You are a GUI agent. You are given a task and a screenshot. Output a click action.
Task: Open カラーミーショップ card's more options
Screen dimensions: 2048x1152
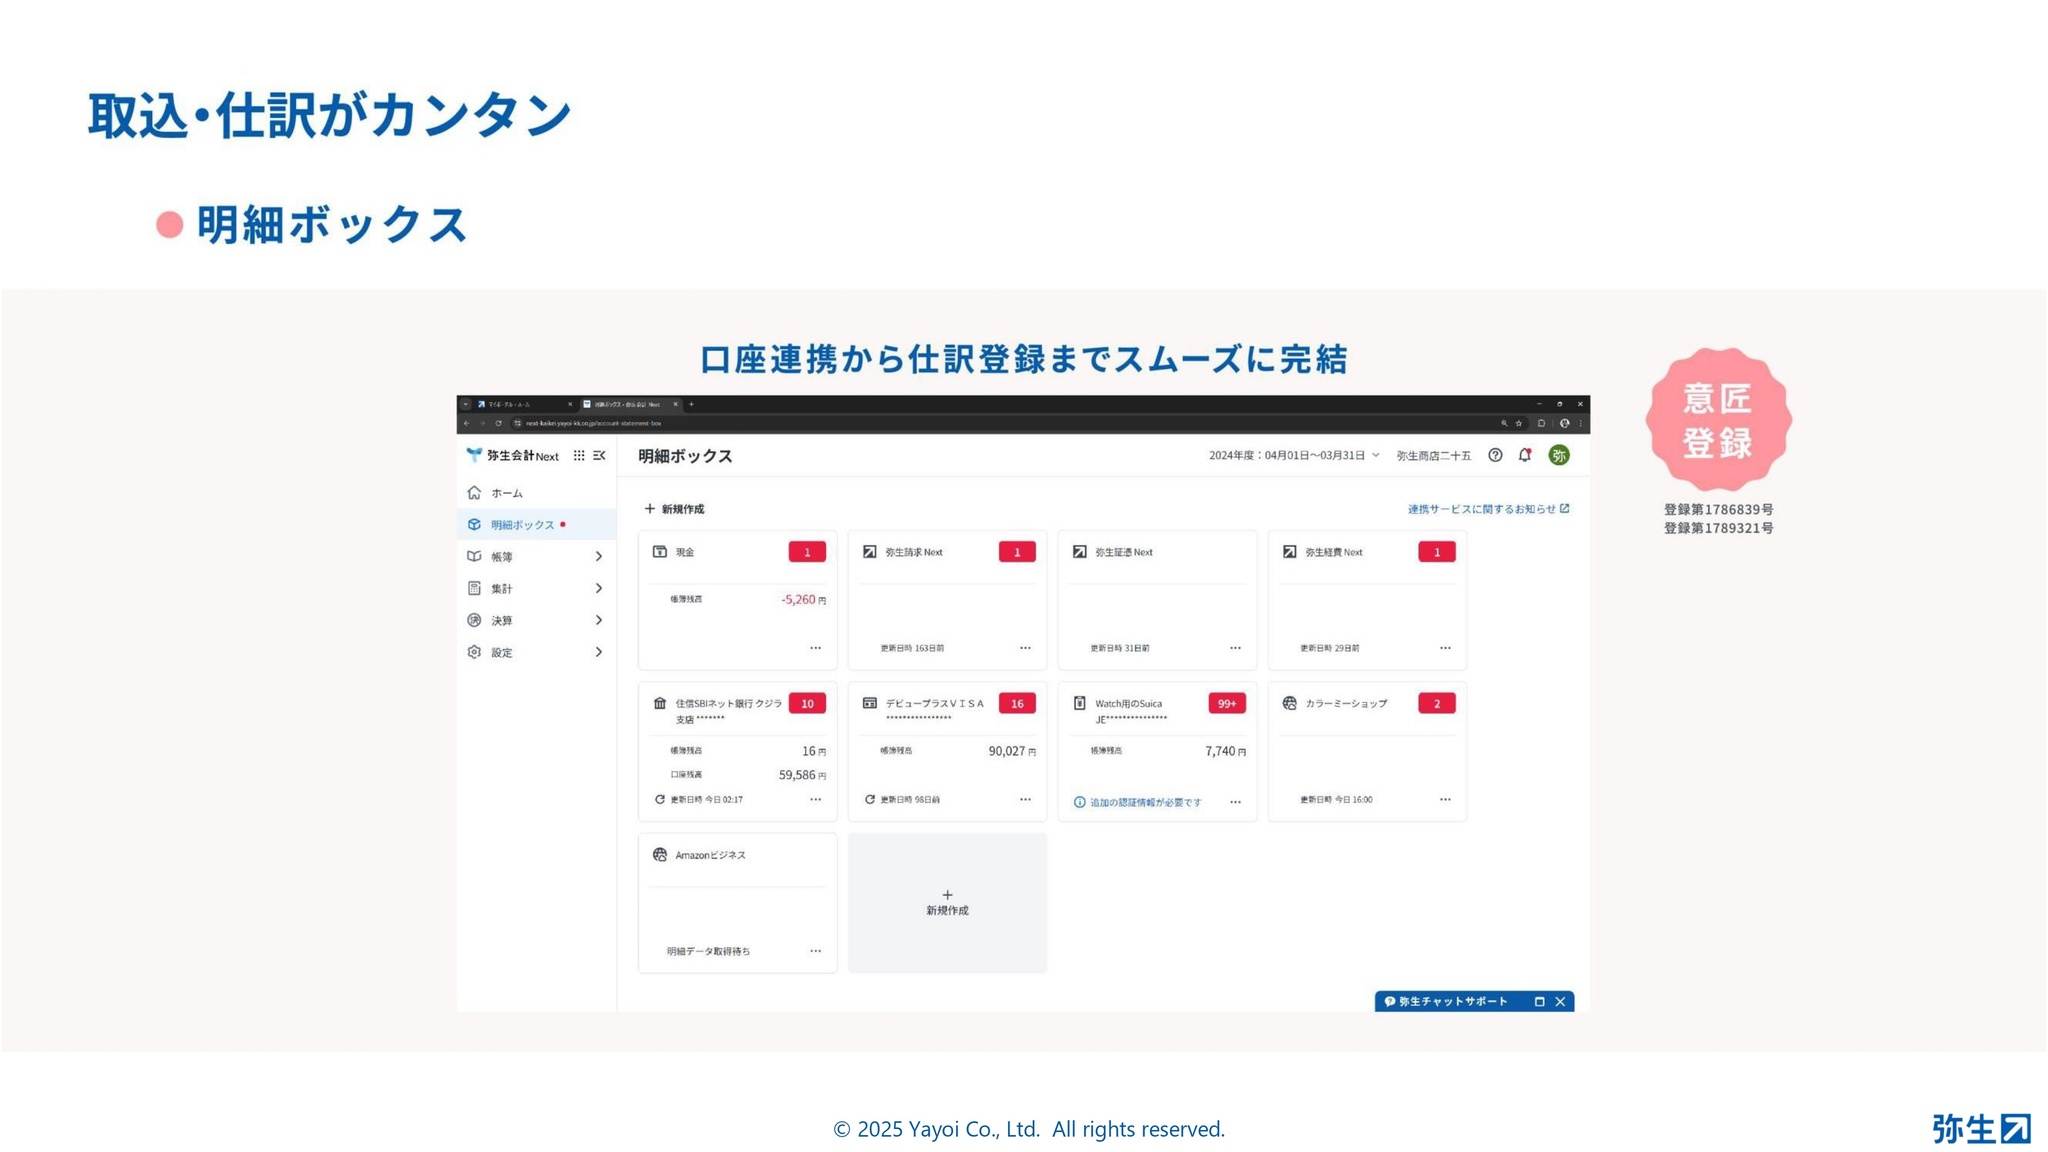click(1446, 799)
